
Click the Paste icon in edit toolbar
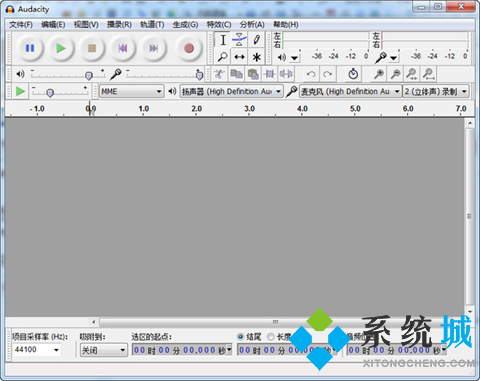point(253,74)
